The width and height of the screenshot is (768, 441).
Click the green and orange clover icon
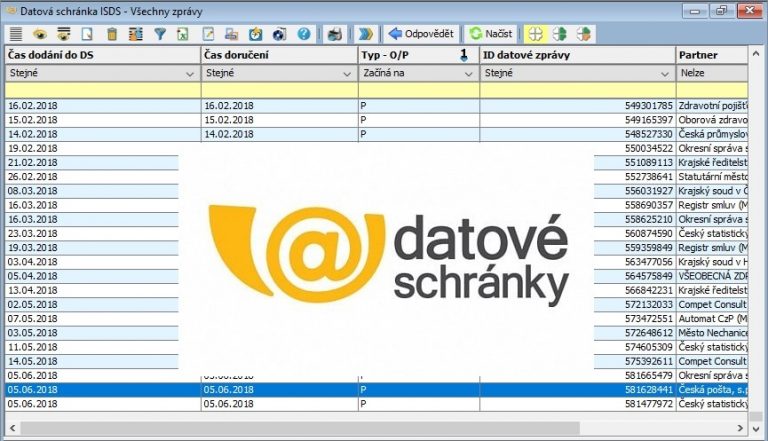coord(583,34)
